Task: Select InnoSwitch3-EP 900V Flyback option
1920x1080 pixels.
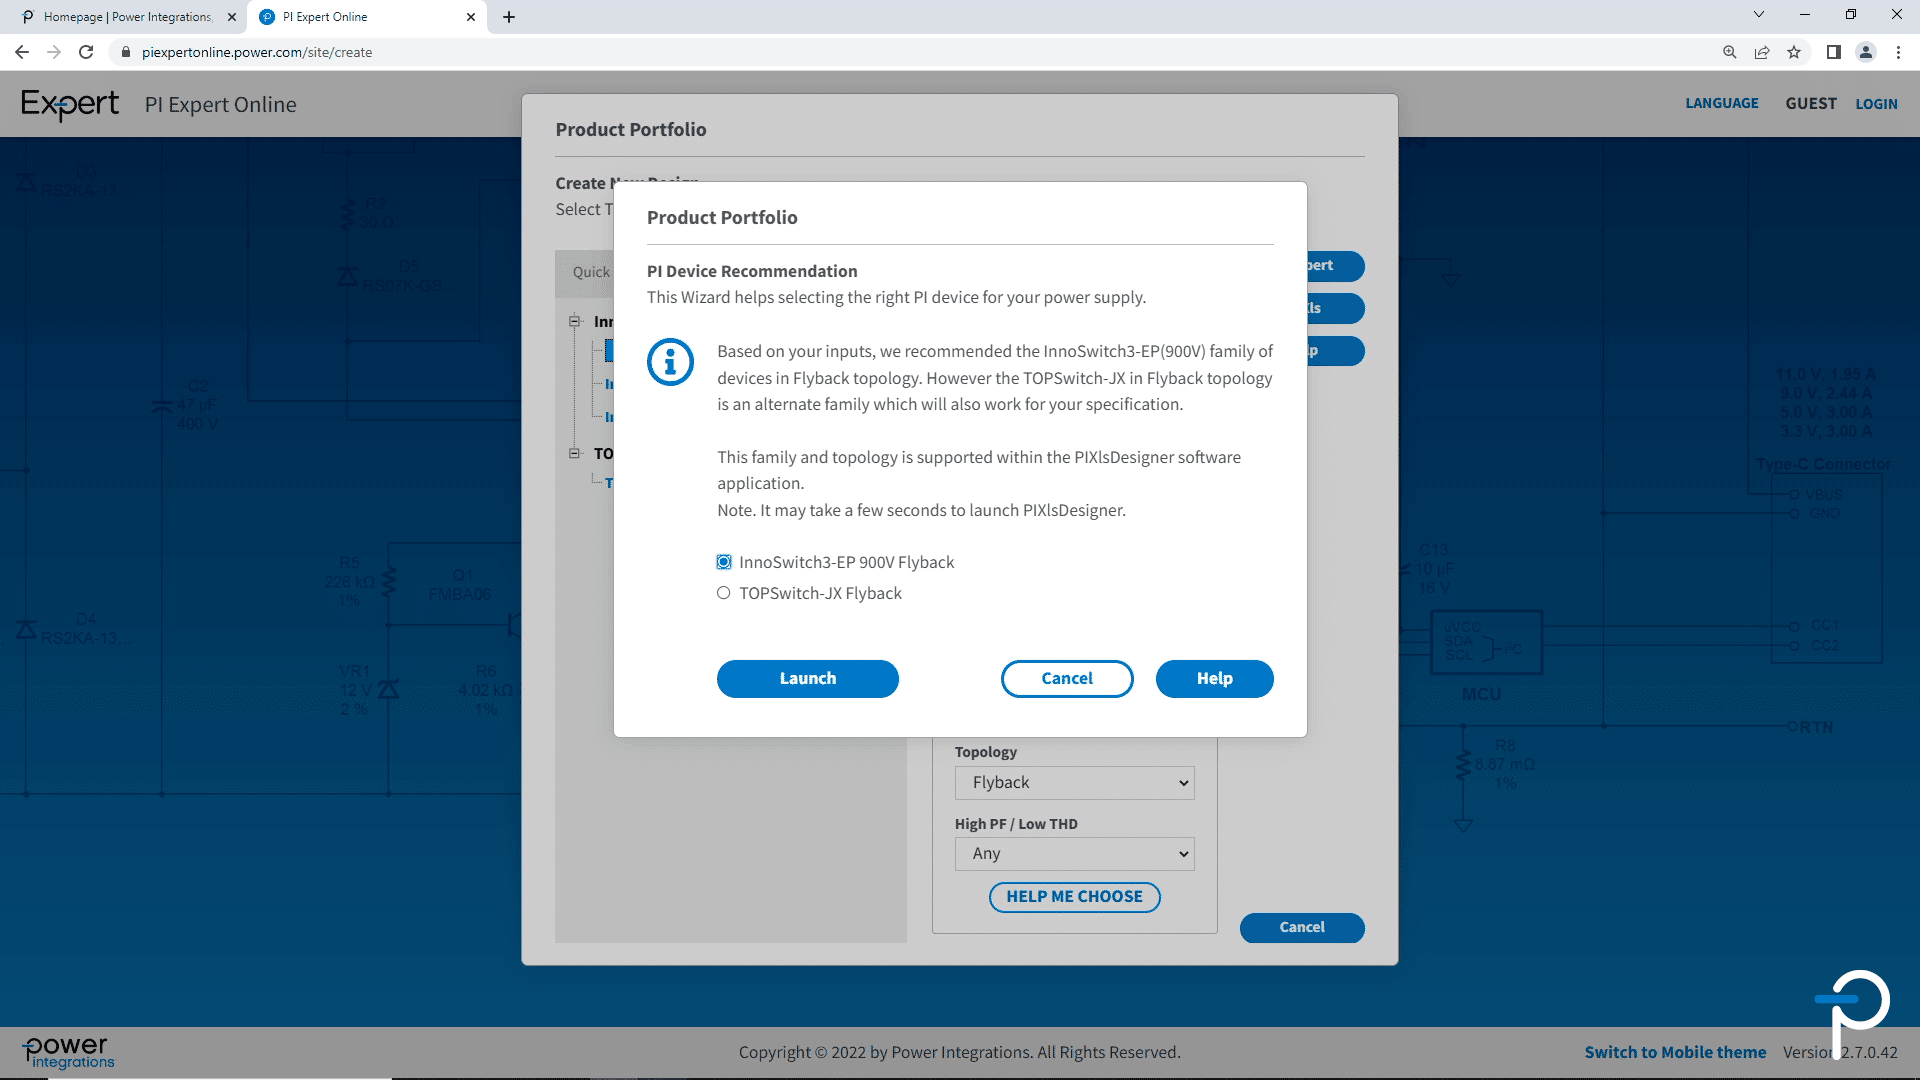Action: [x=724, y=562]
